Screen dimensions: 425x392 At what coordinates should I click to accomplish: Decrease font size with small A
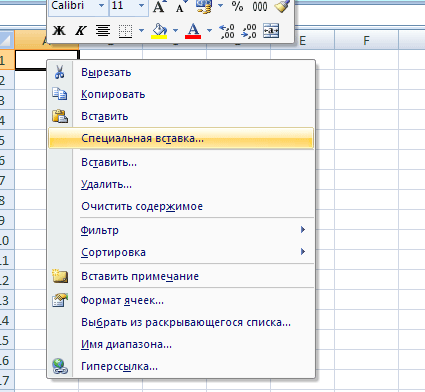[180, 7]
